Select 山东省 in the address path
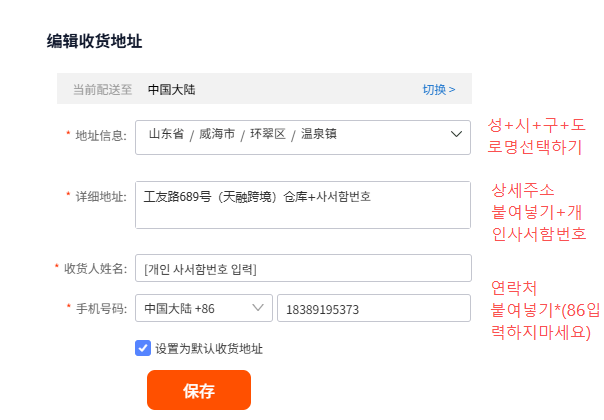The height and width of the screenshot is (420, 604). pos(166,134)
